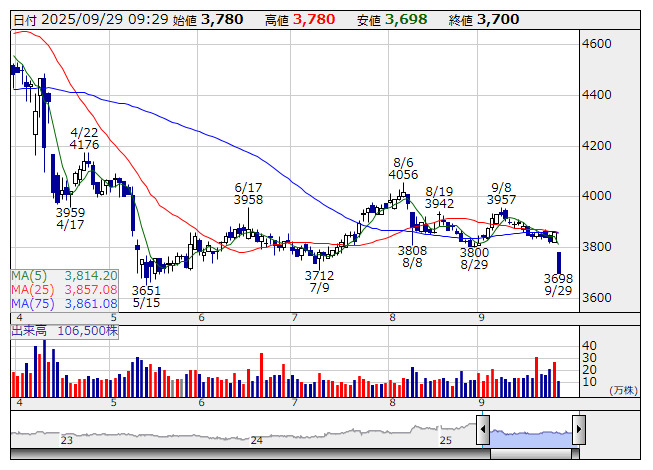Click the (万株) volume unit label
Screen dimensions: 653x470
(623, 390)
